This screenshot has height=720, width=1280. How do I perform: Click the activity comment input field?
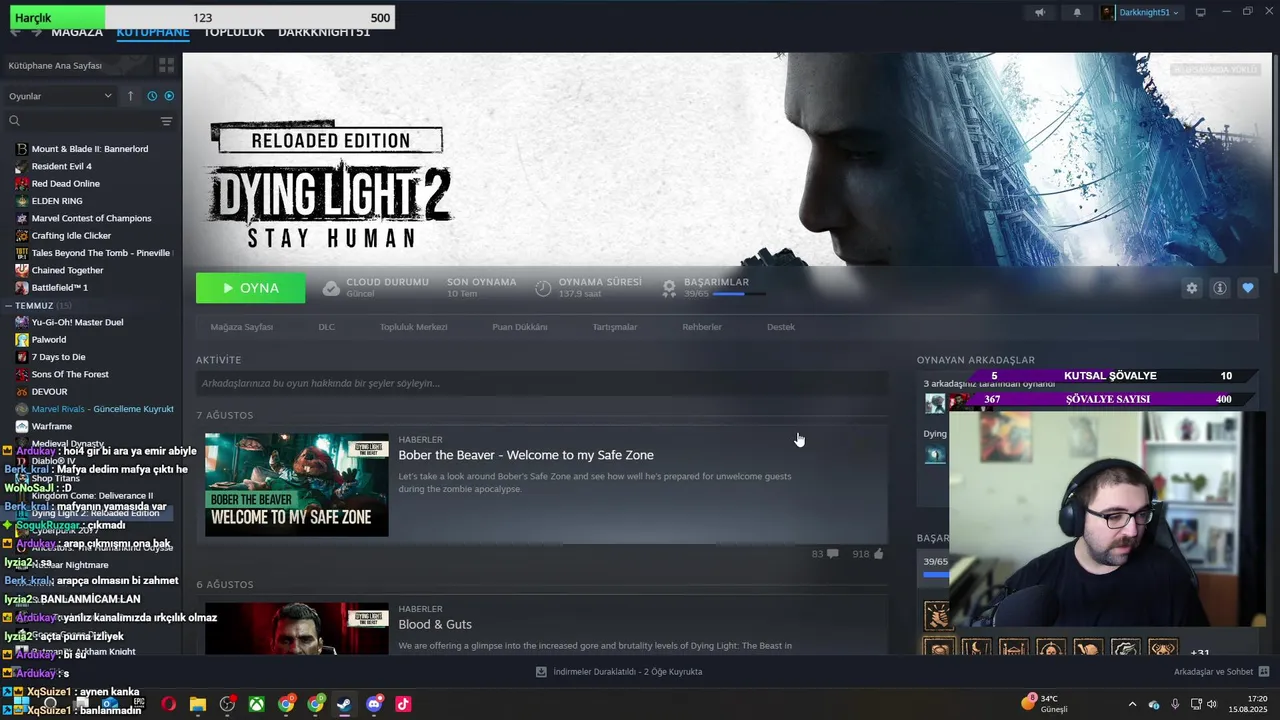pos(541,383)
